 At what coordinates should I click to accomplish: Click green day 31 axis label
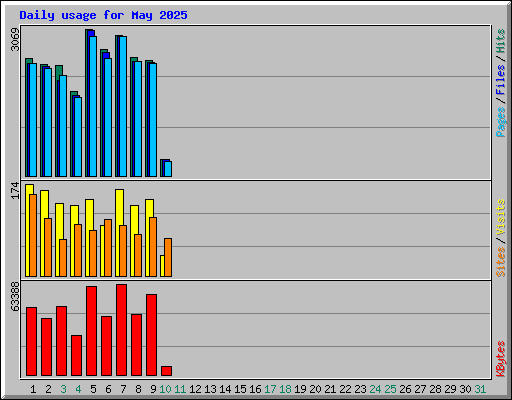[480, 389]
